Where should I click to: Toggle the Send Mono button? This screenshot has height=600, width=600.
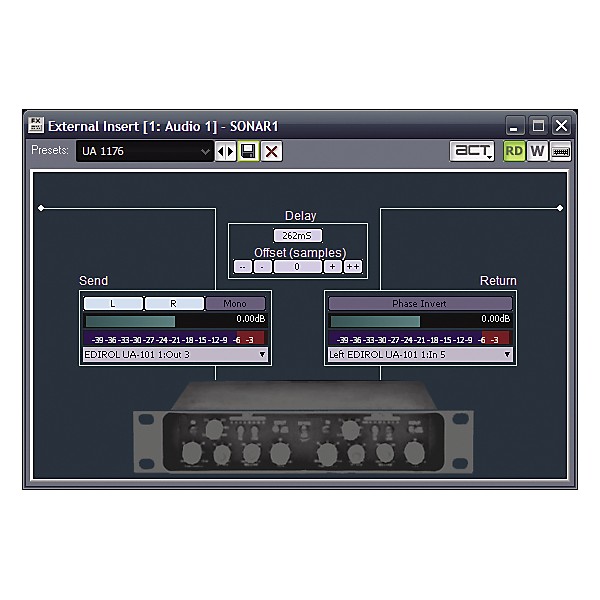(235, 303)
